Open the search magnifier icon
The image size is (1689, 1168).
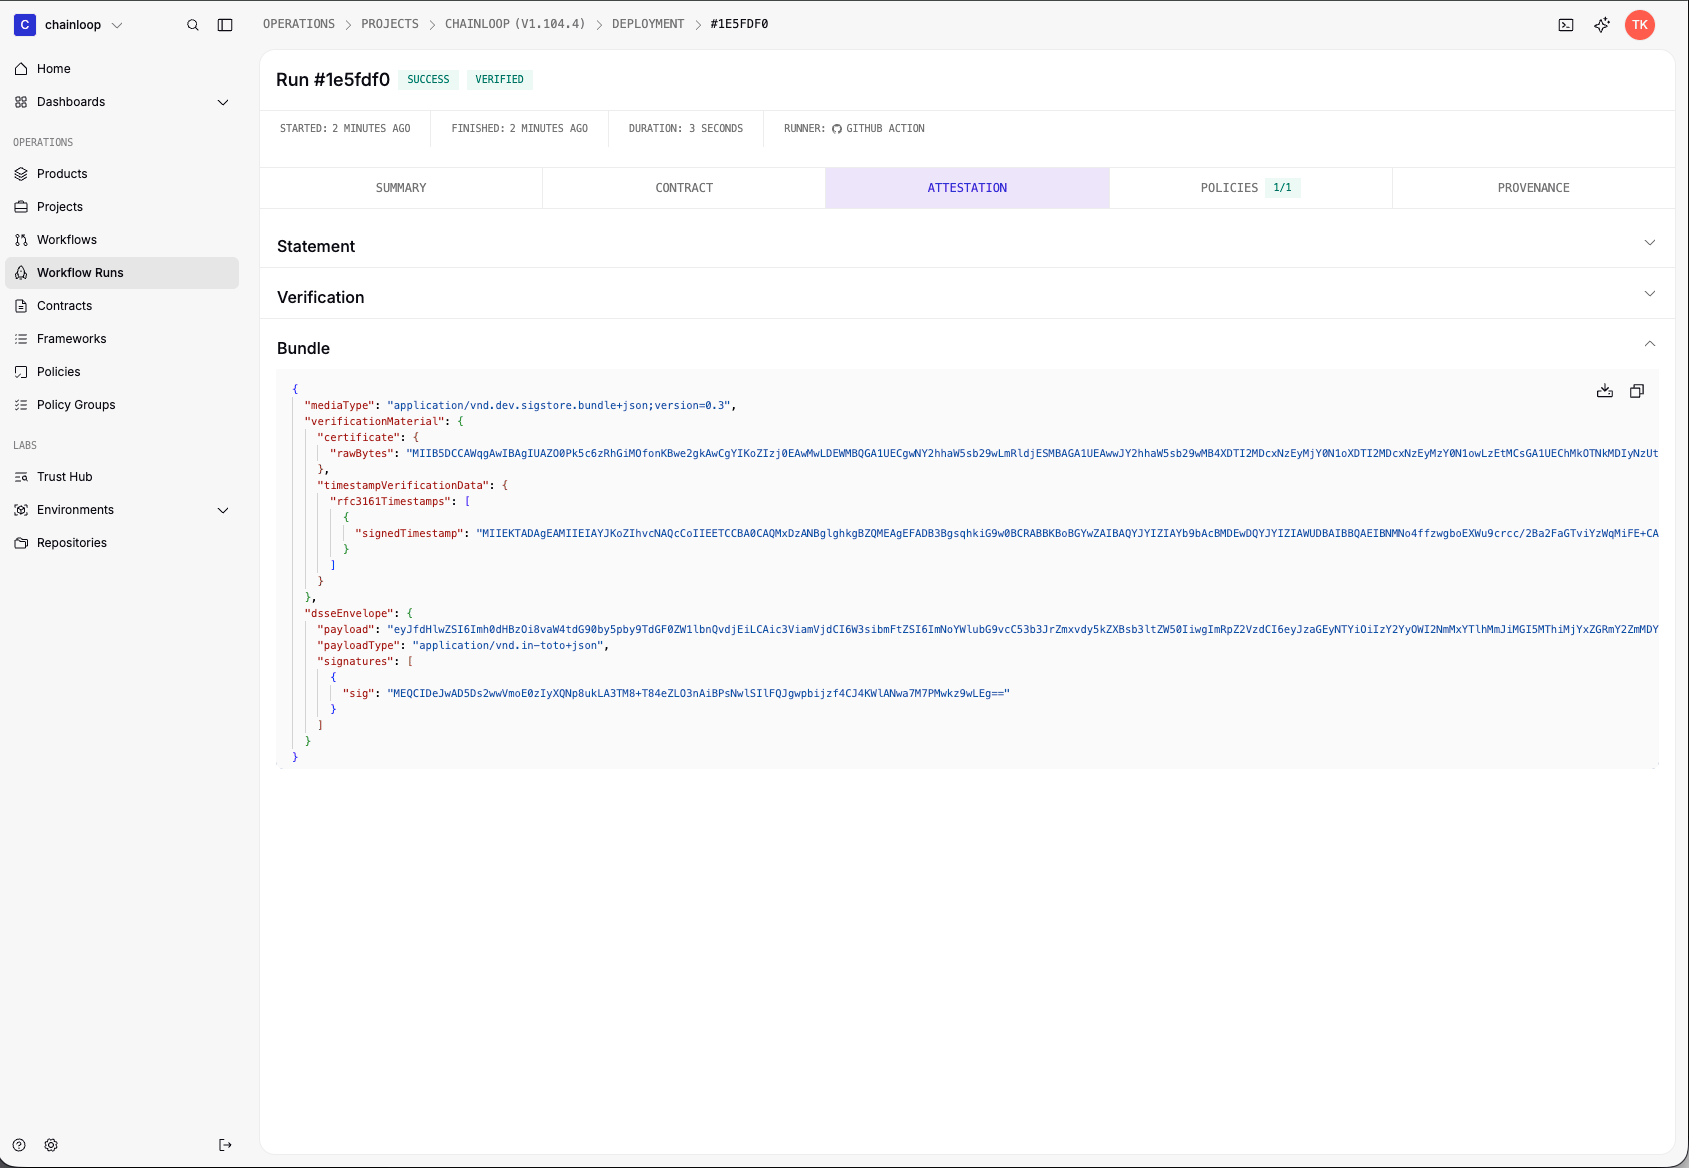point(193,25)
